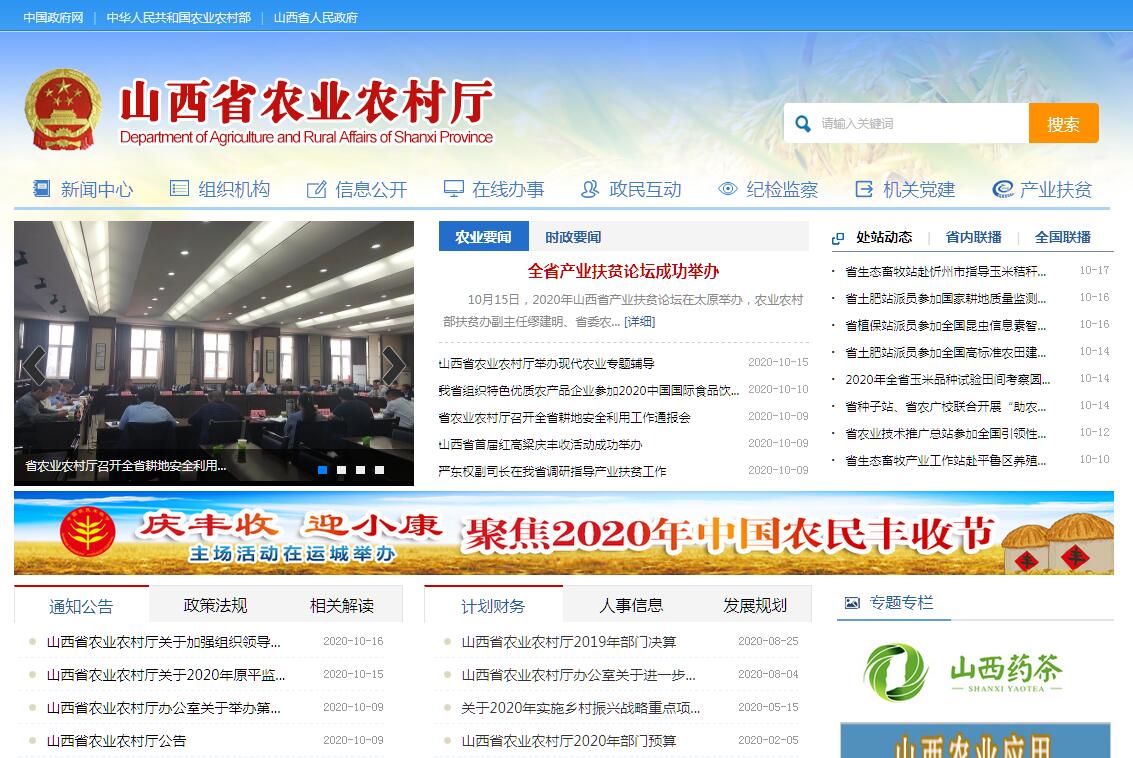1133x758 pixels.
Task: Click the 信息公开 edit icon
Action: [316, 189]
